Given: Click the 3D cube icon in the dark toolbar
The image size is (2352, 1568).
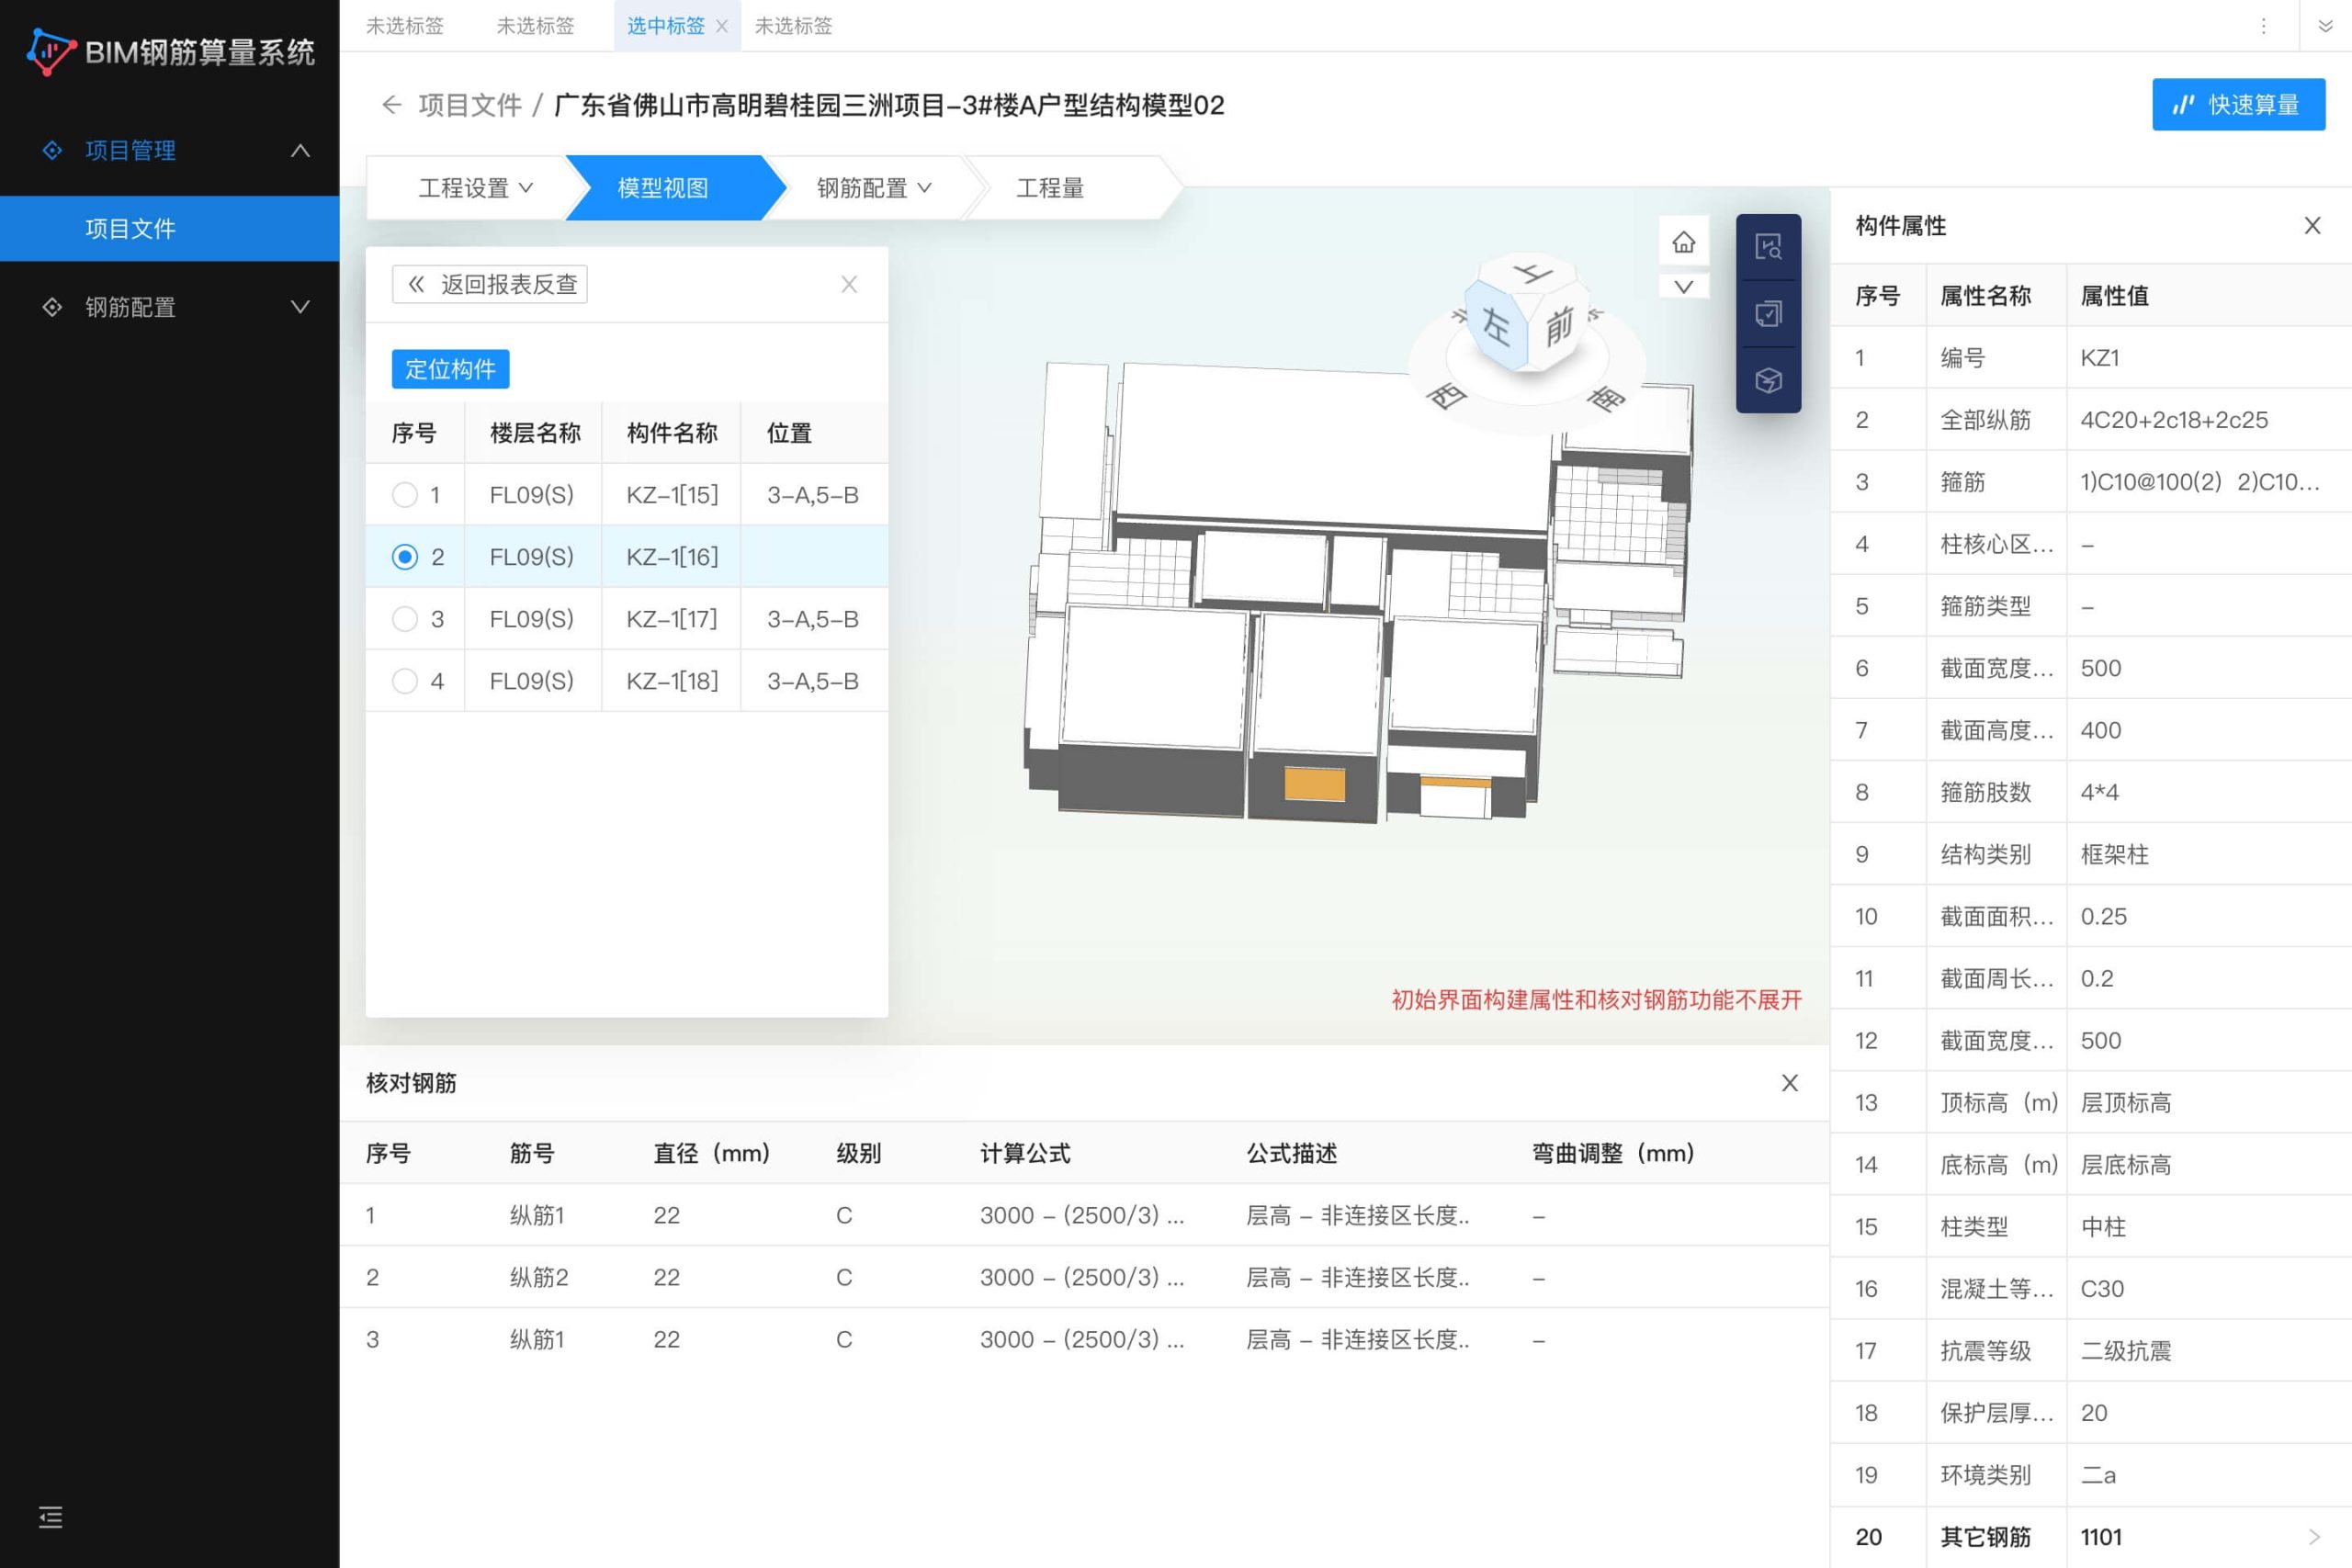Looking at the screenshot, I should (1767, 380).
